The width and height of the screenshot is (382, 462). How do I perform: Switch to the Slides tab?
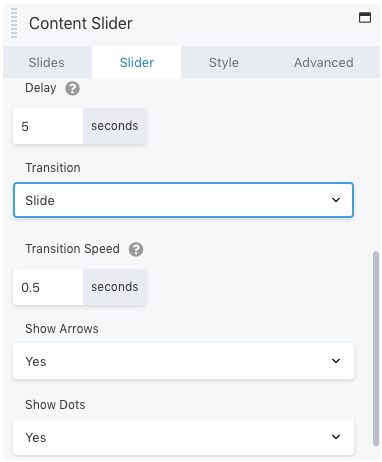47,62
